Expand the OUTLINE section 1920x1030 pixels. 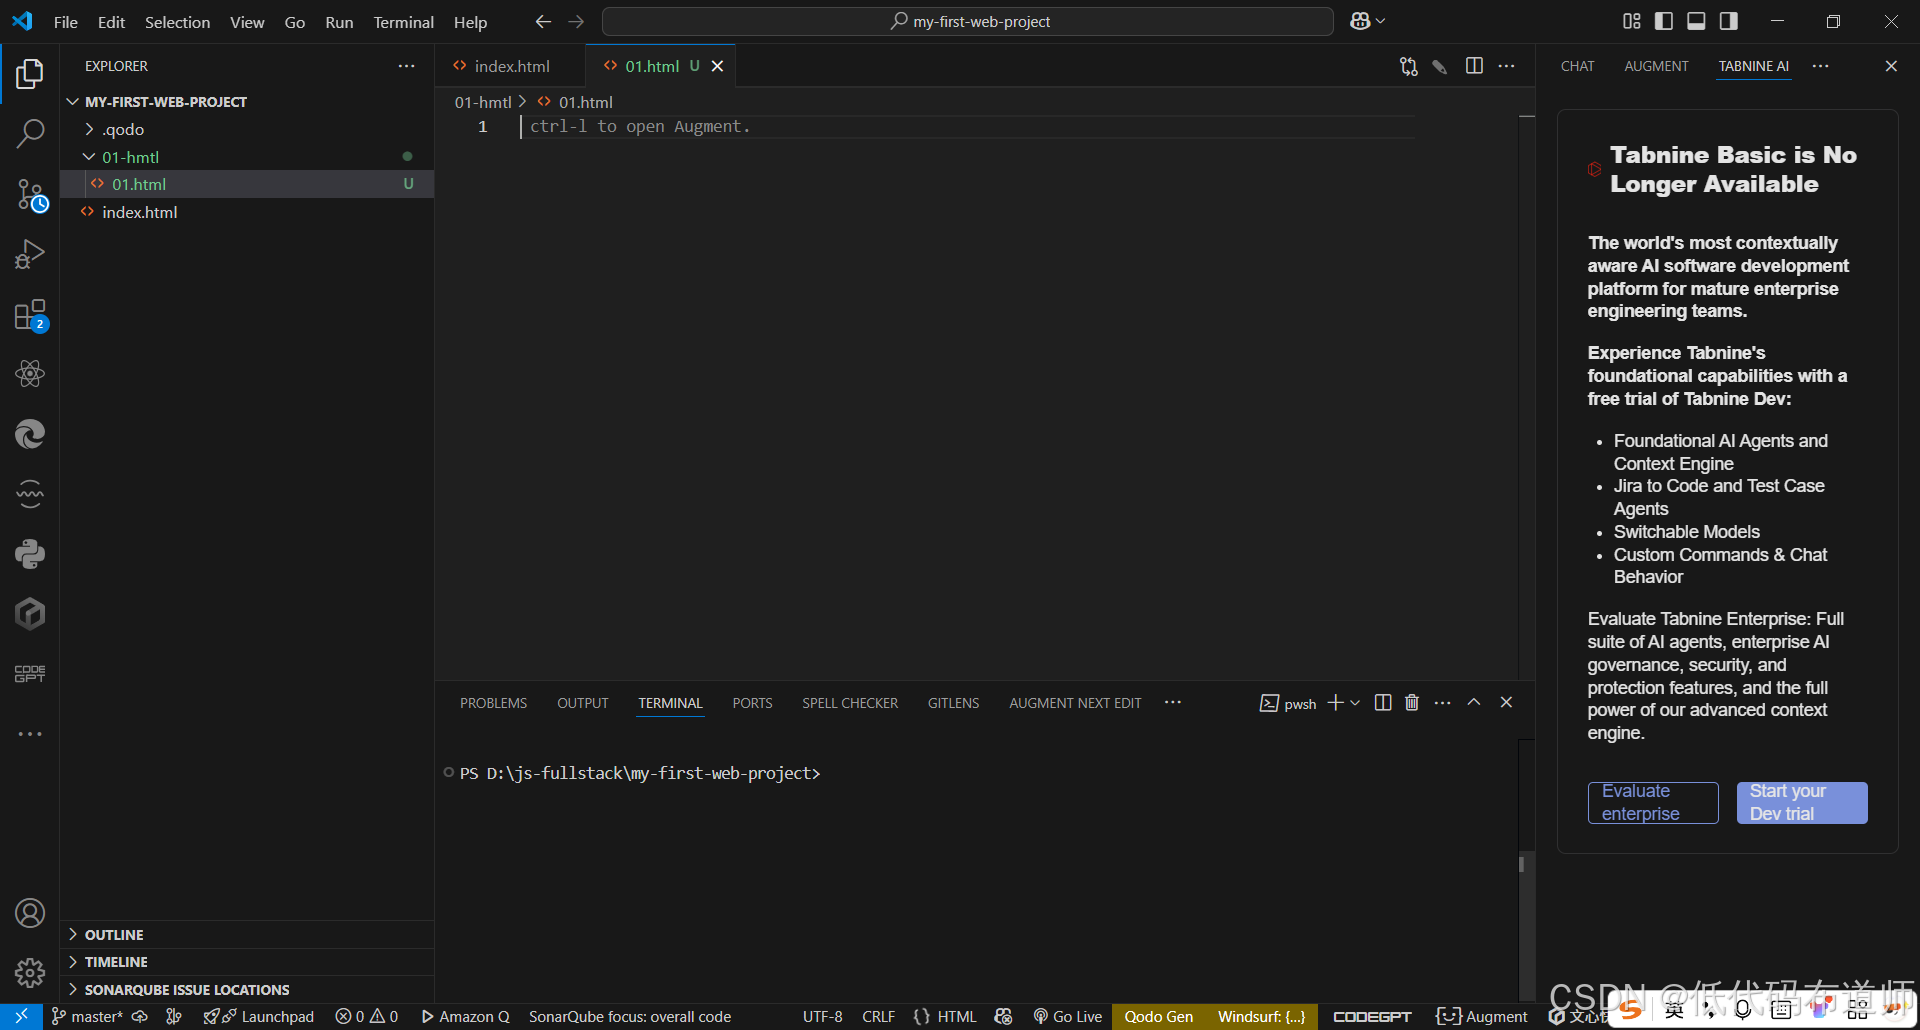(247, 935)
